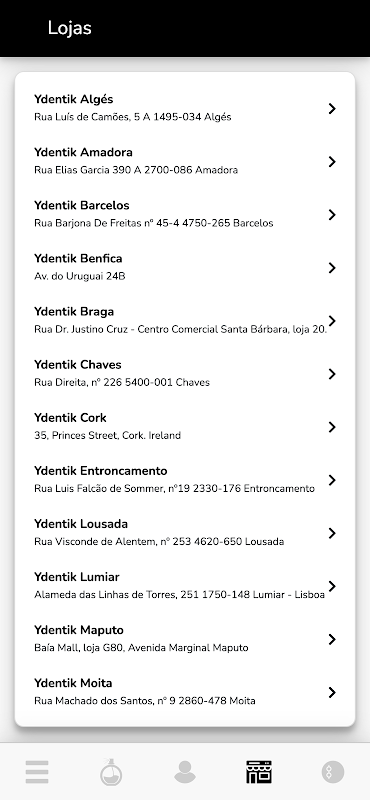
Task: Select the Ydentik Entroncamento store title
Action: pos(101,470)
